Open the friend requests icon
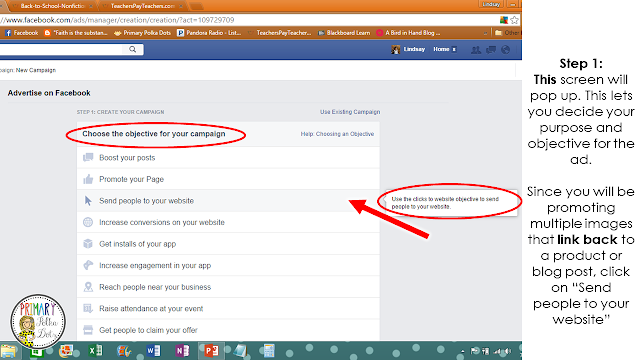 [x=476, y=50]
